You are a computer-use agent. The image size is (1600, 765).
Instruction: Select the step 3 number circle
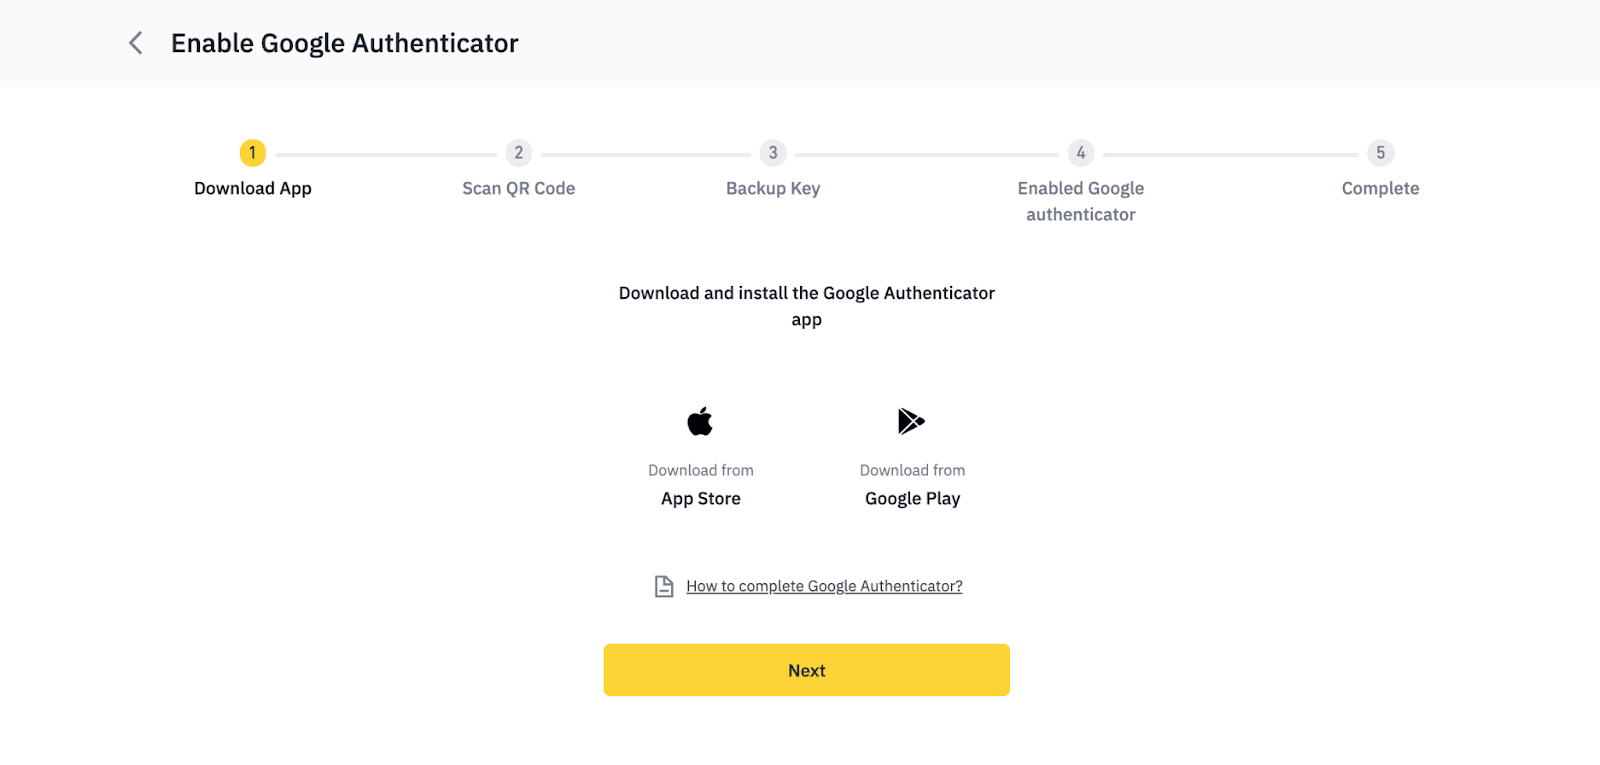(x=773, y=153)
